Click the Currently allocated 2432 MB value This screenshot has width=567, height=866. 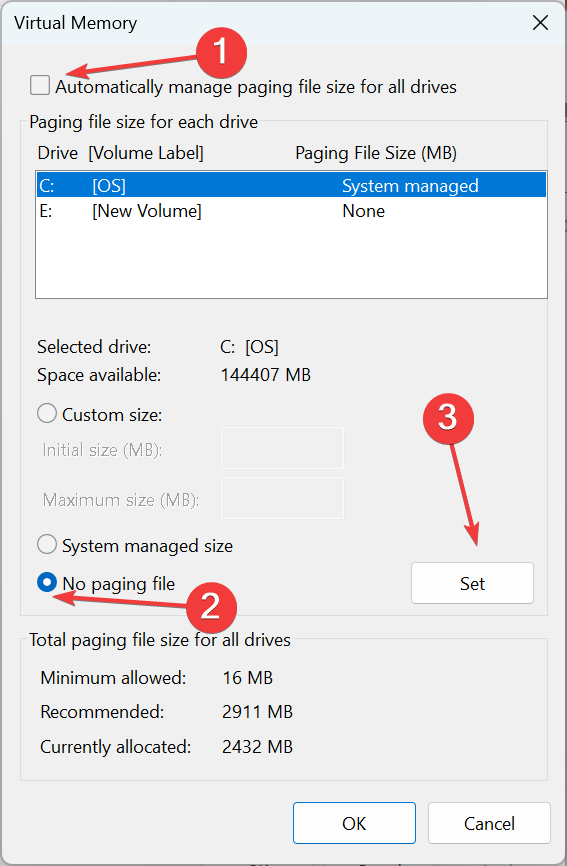(x=257, y=747)
